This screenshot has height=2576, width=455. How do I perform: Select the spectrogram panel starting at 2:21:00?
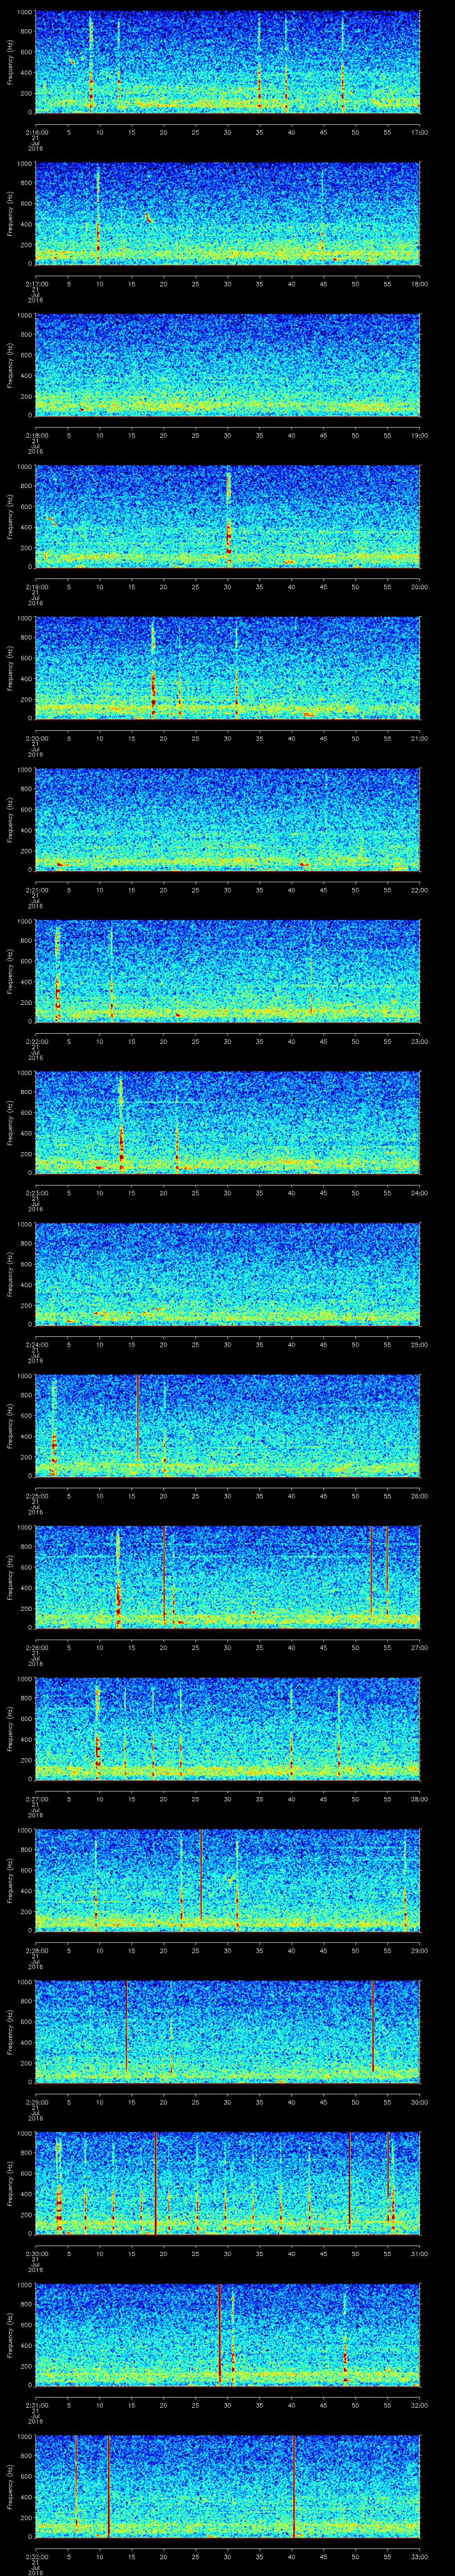click(228, 819)
